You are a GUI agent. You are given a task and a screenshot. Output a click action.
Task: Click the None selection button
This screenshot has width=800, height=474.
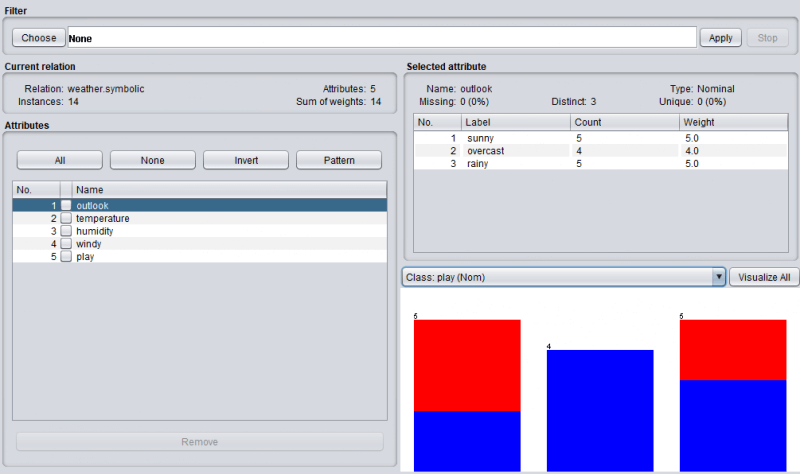[x=152, y=160]
